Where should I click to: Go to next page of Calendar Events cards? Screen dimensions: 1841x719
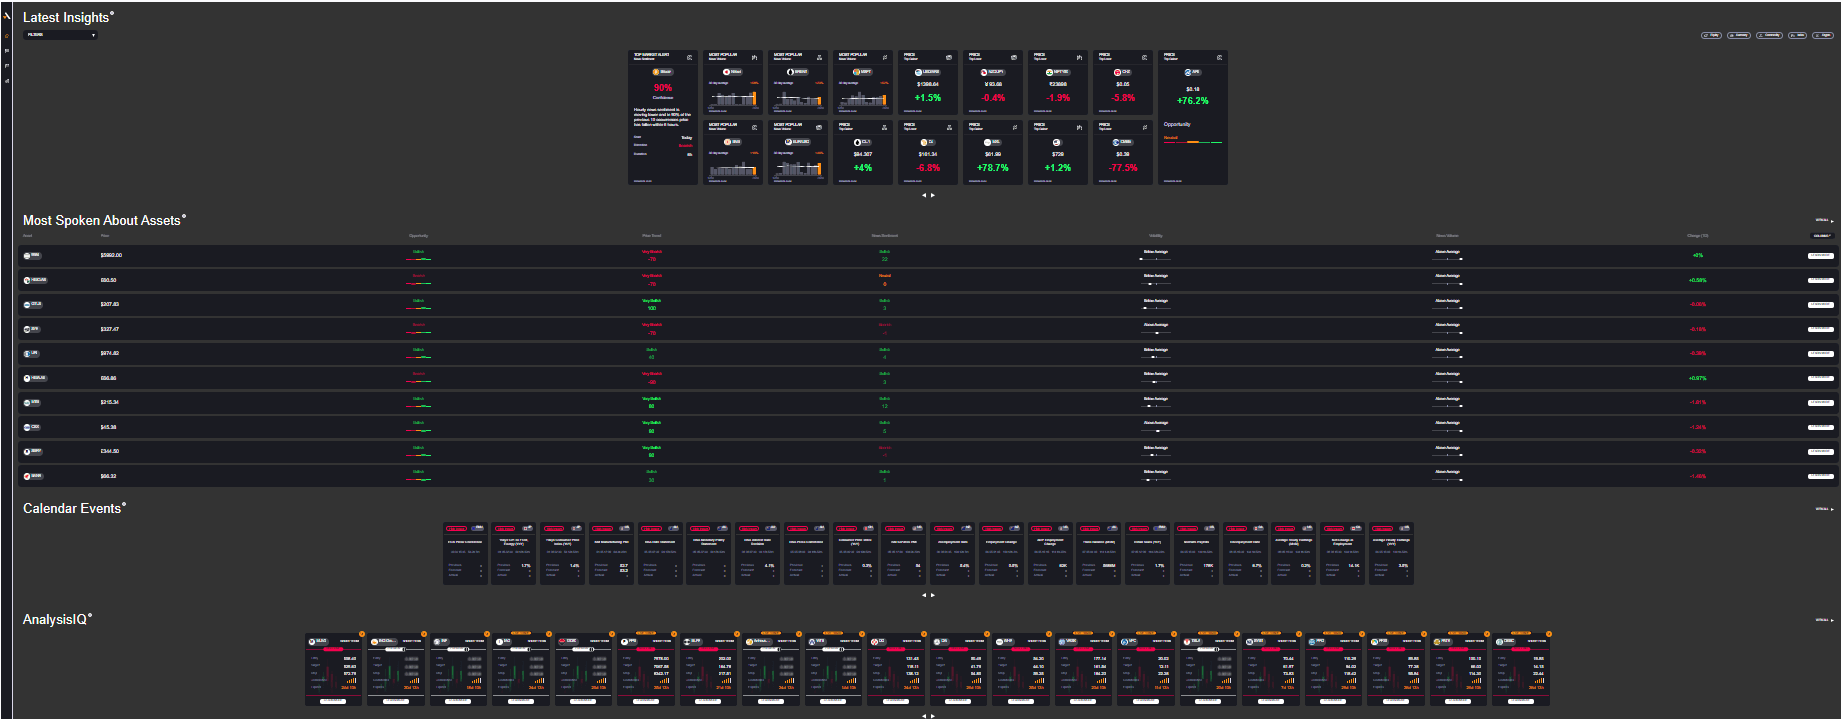click(x=933, y=595)
